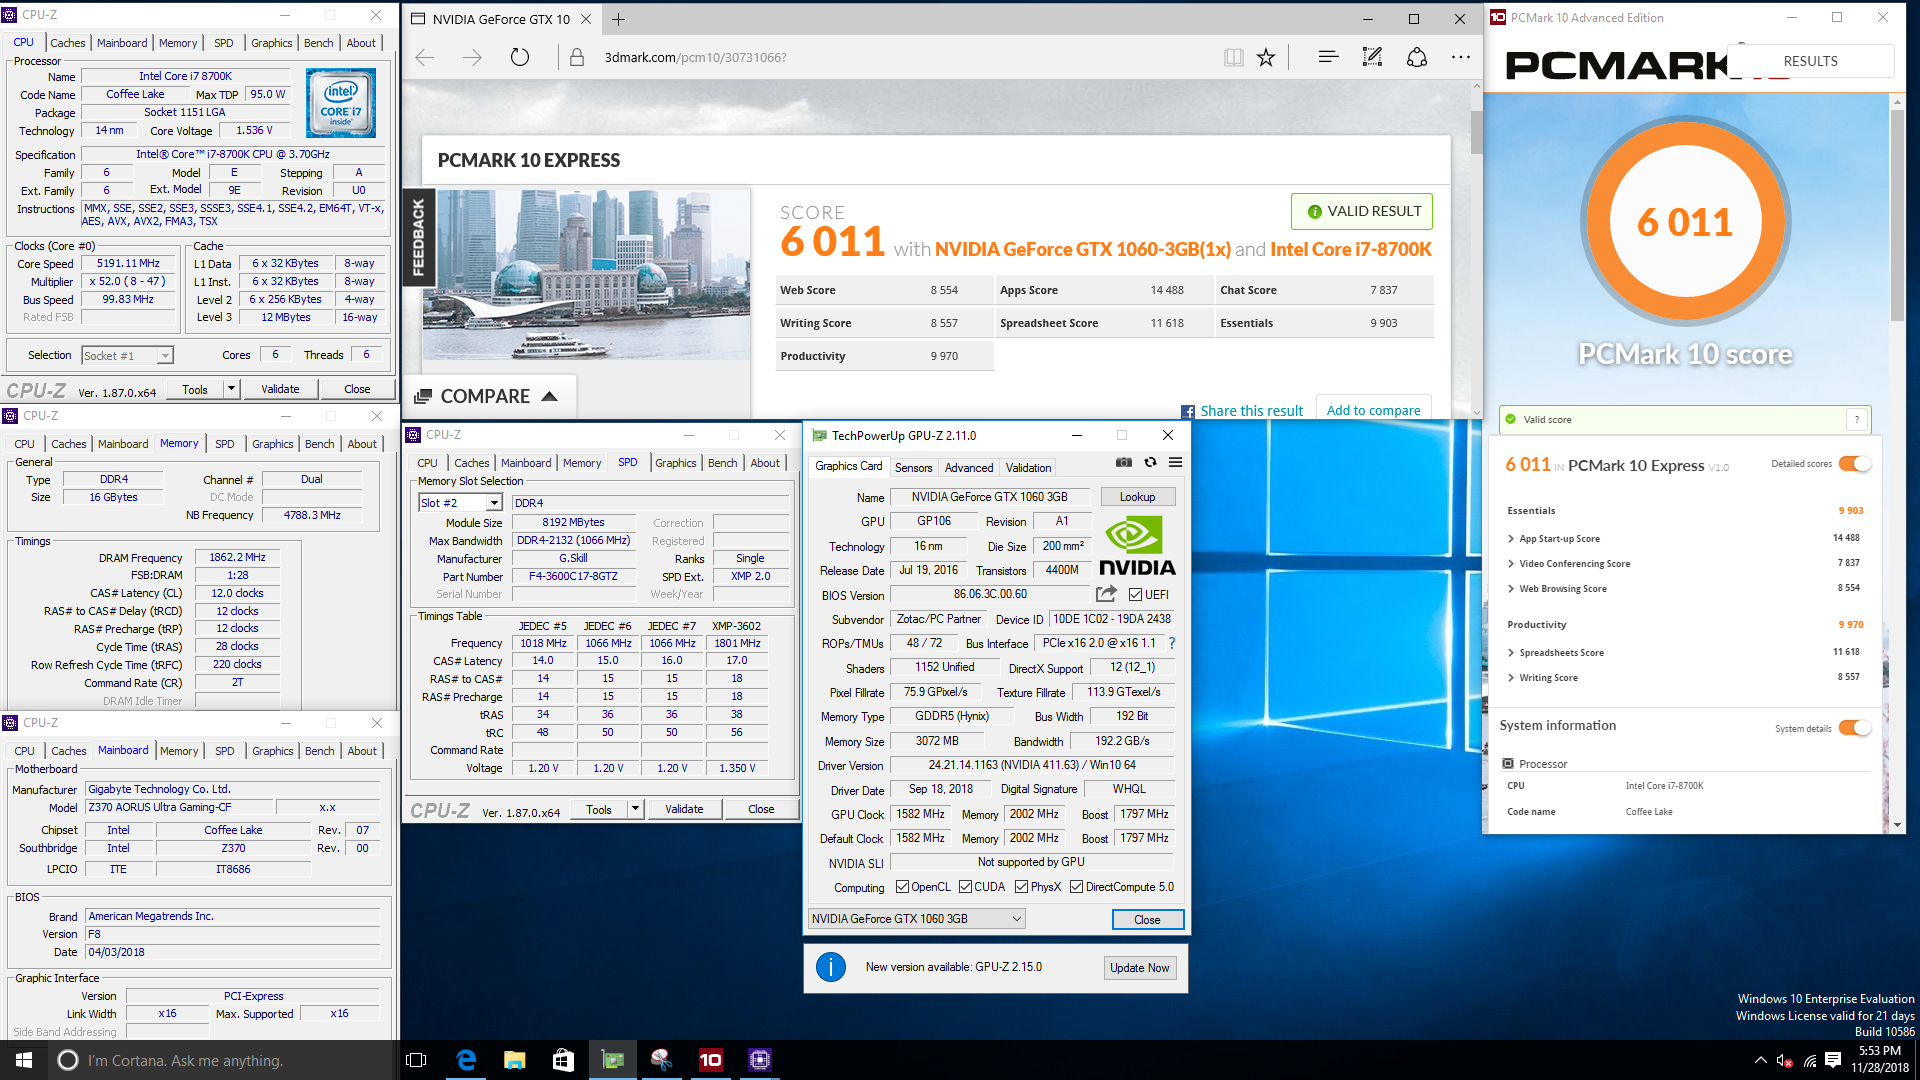The width and height of the screenshot is (1920, 1080).
Task: Click the RESULTS button in PCMark 10
Action: [1810, 61]
